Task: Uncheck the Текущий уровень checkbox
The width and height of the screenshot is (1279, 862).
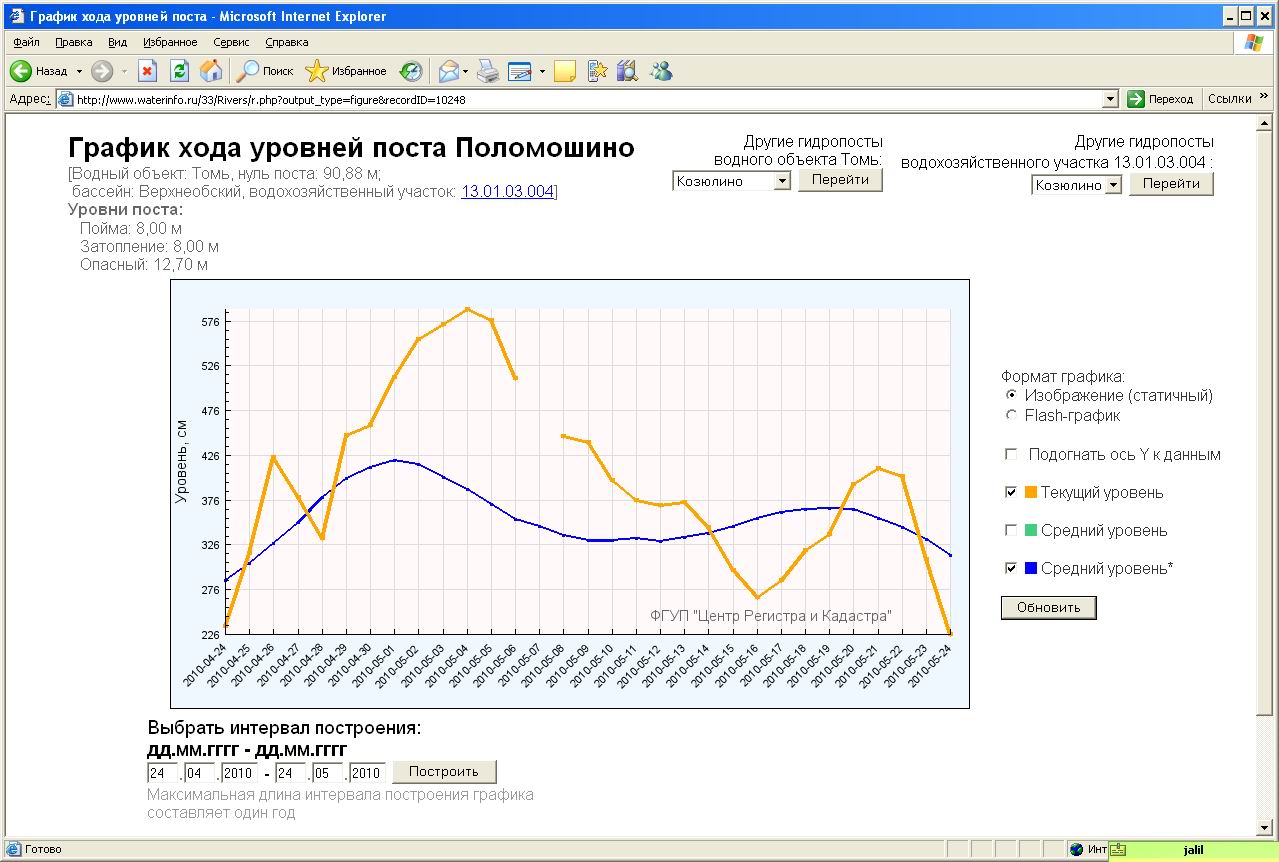Action: click(1011, 493)
